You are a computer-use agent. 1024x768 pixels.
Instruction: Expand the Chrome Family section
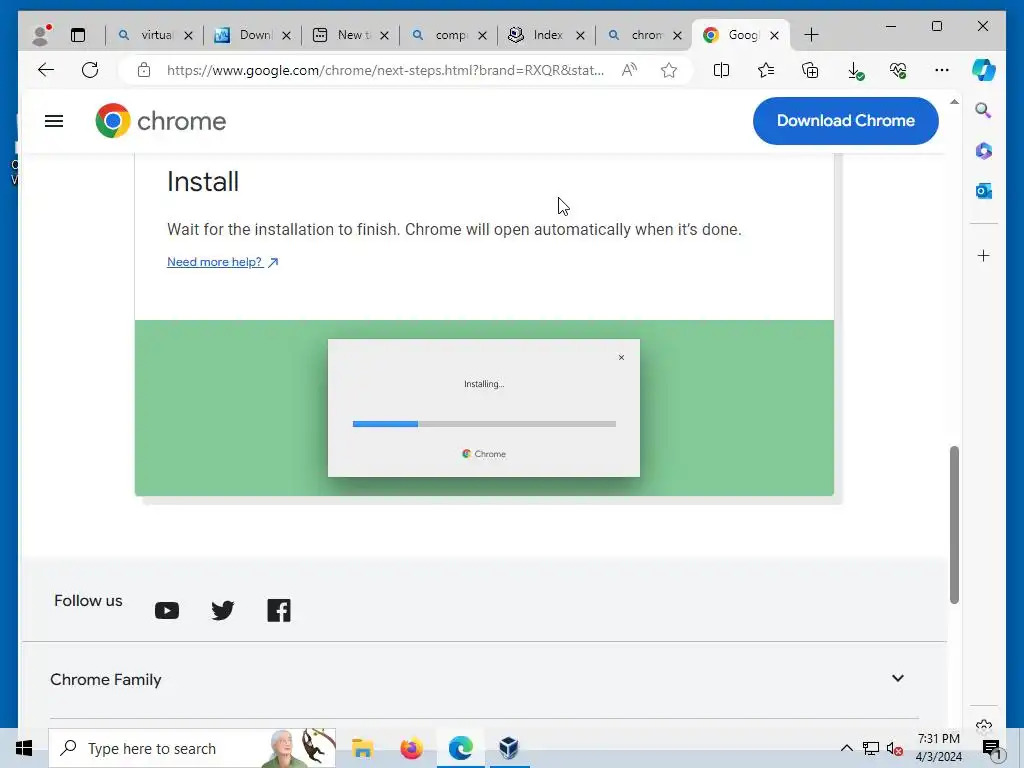click(484, 679)
